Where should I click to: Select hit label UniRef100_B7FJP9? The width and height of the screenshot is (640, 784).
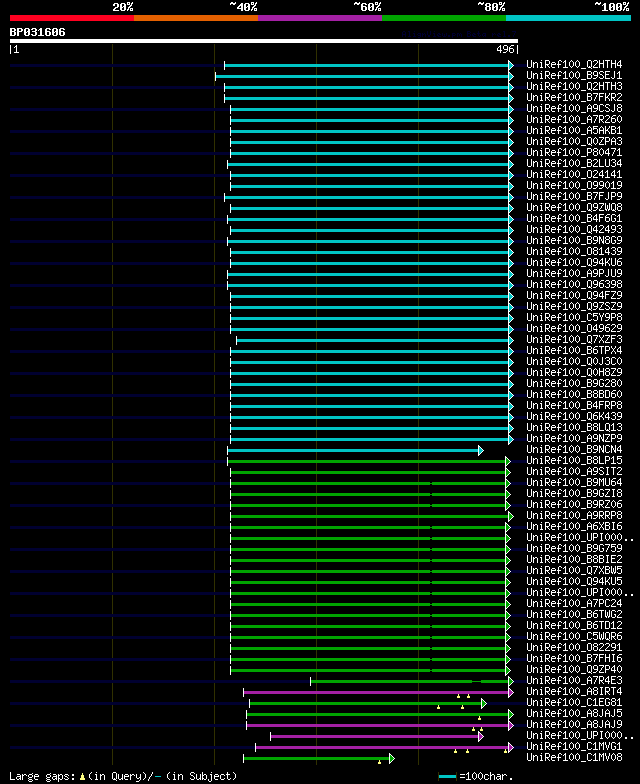[574, 196]
